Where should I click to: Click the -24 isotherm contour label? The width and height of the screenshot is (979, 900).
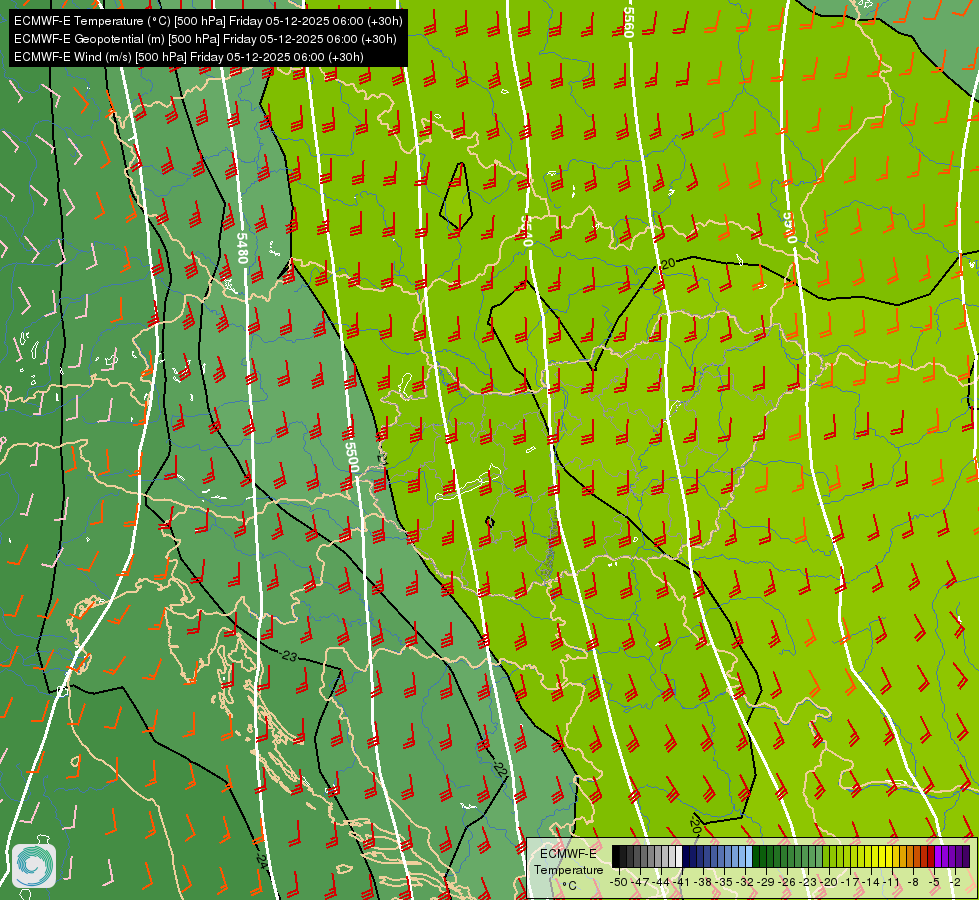coord(260,860)
